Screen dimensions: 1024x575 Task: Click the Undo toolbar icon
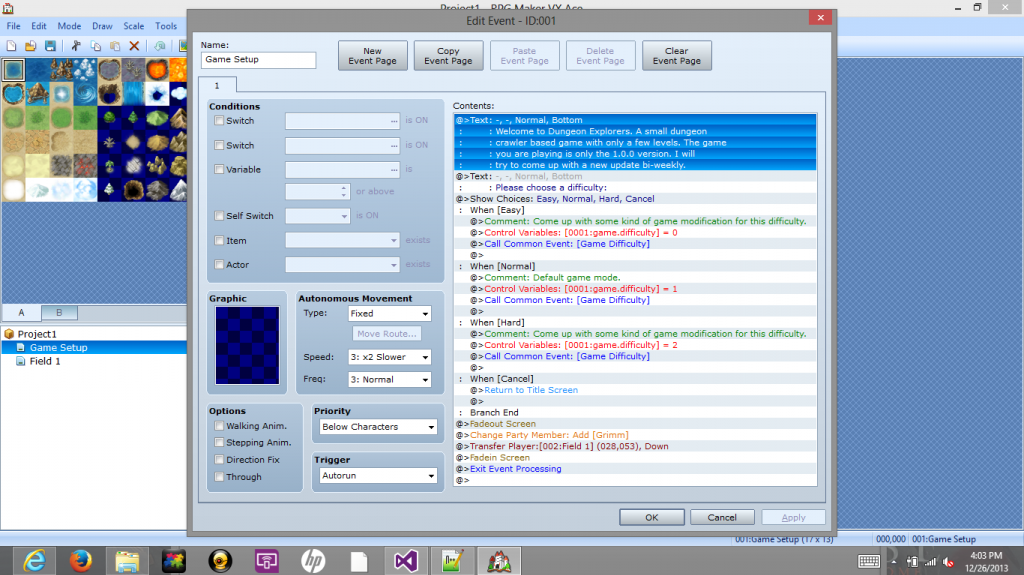(x=160, y=46)
